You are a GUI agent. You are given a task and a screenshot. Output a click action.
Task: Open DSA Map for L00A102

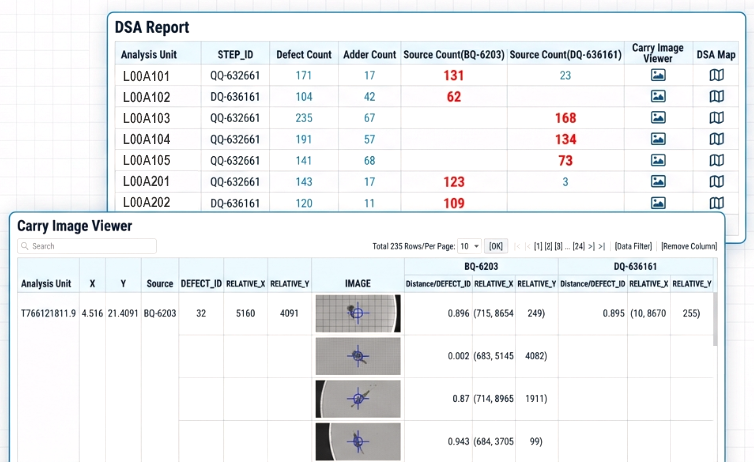[715, 97]
